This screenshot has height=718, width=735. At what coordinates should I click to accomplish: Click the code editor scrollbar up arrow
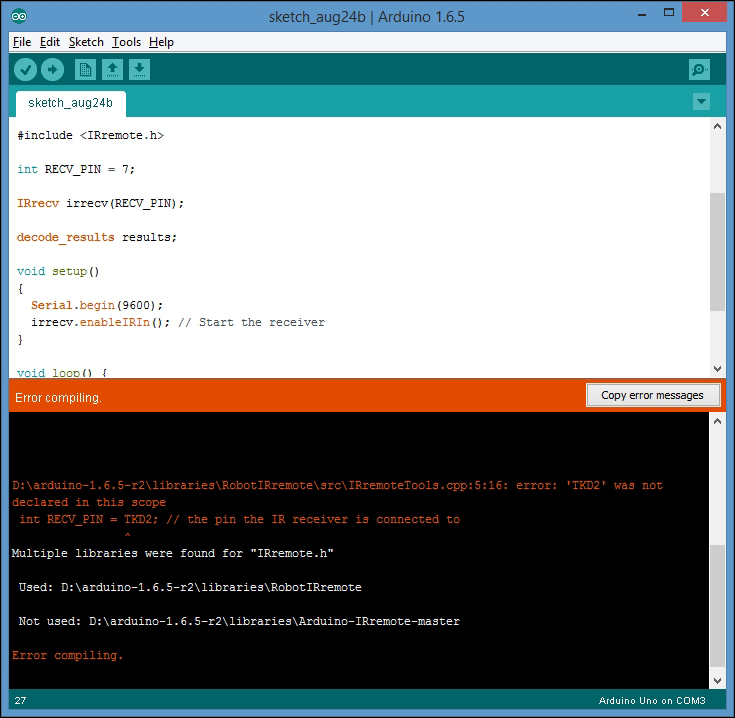717,126
